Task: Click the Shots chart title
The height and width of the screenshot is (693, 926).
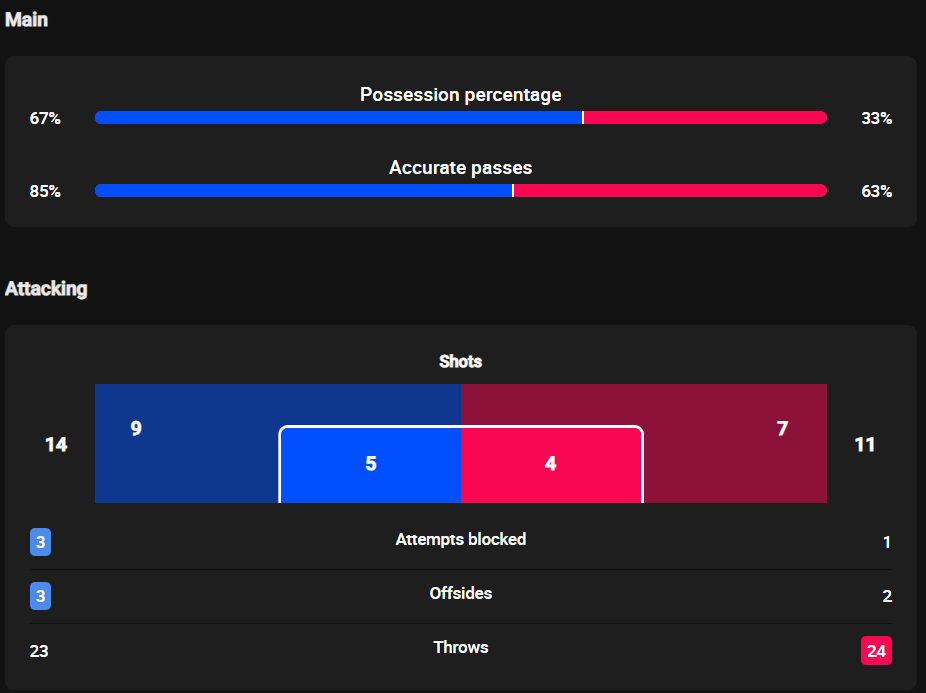Action: (x=461, y=361)
